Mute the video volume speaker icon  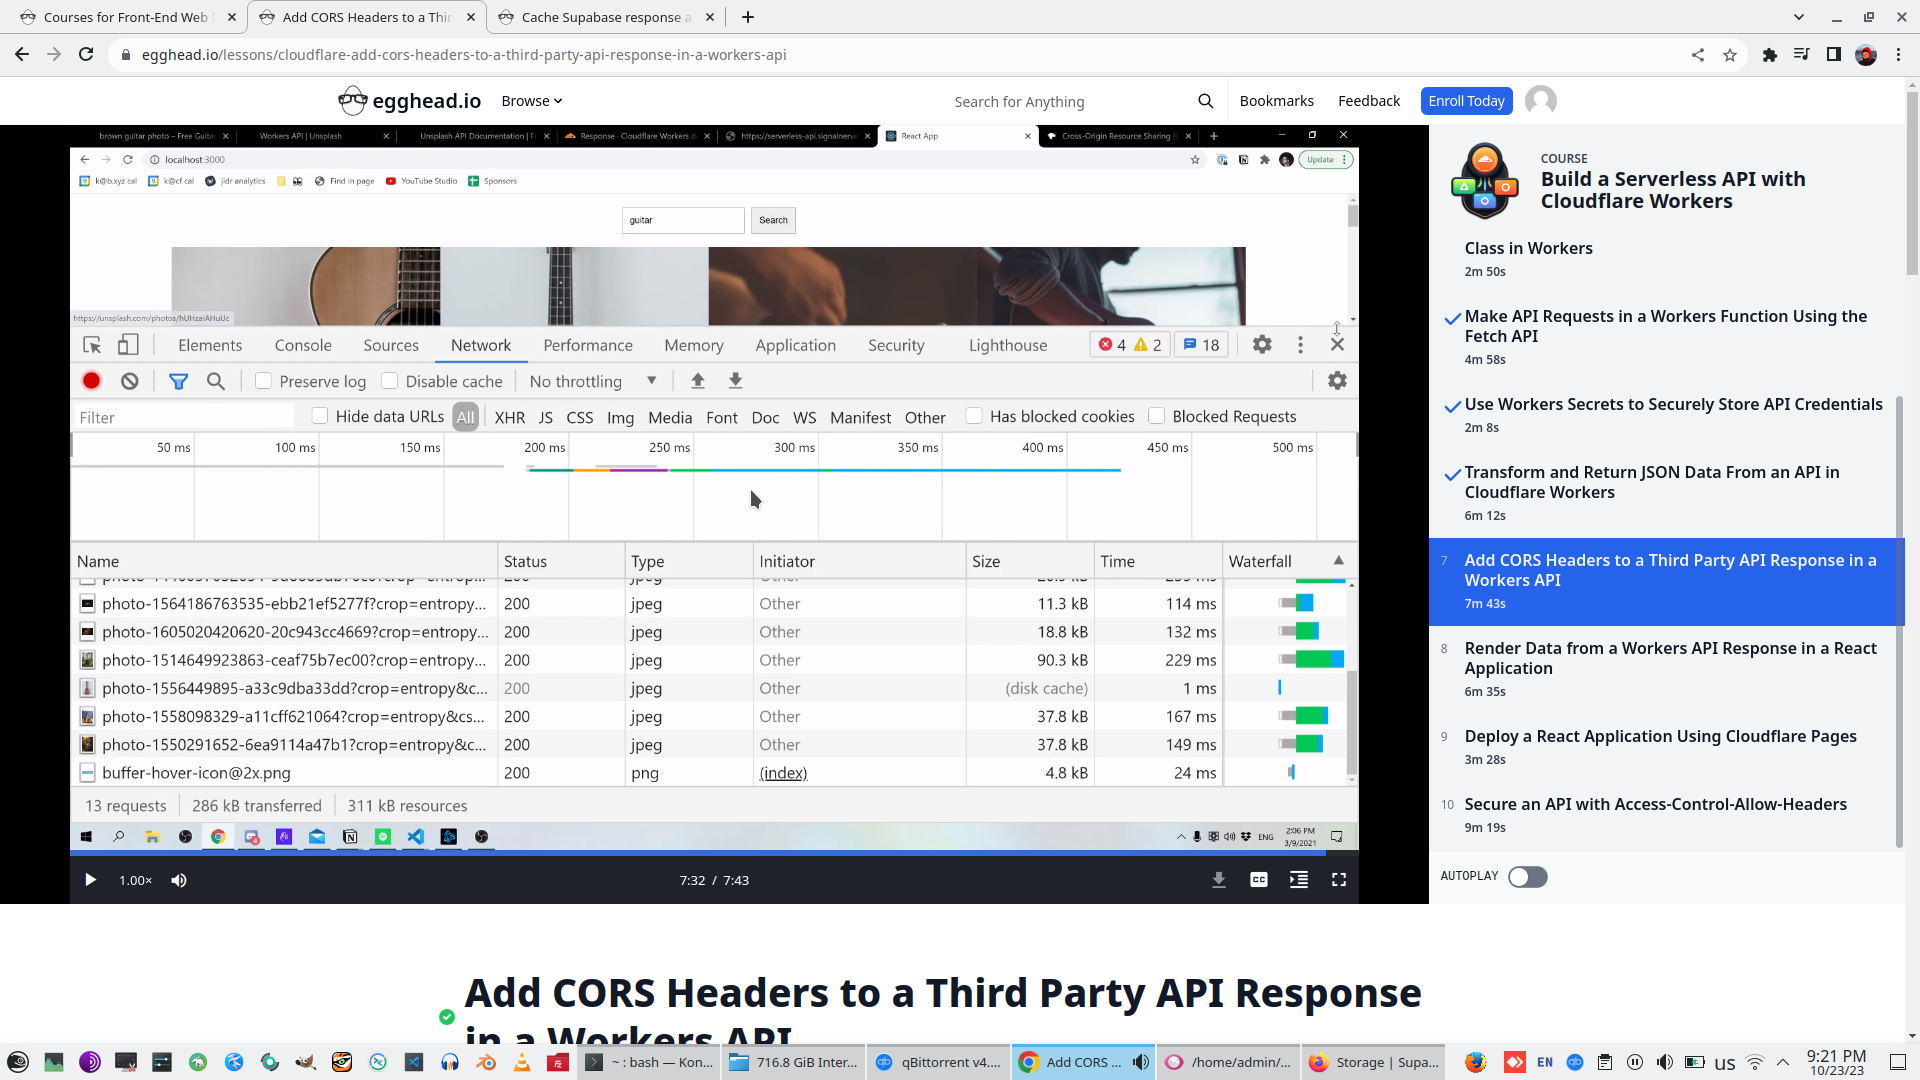click(179, 880)
